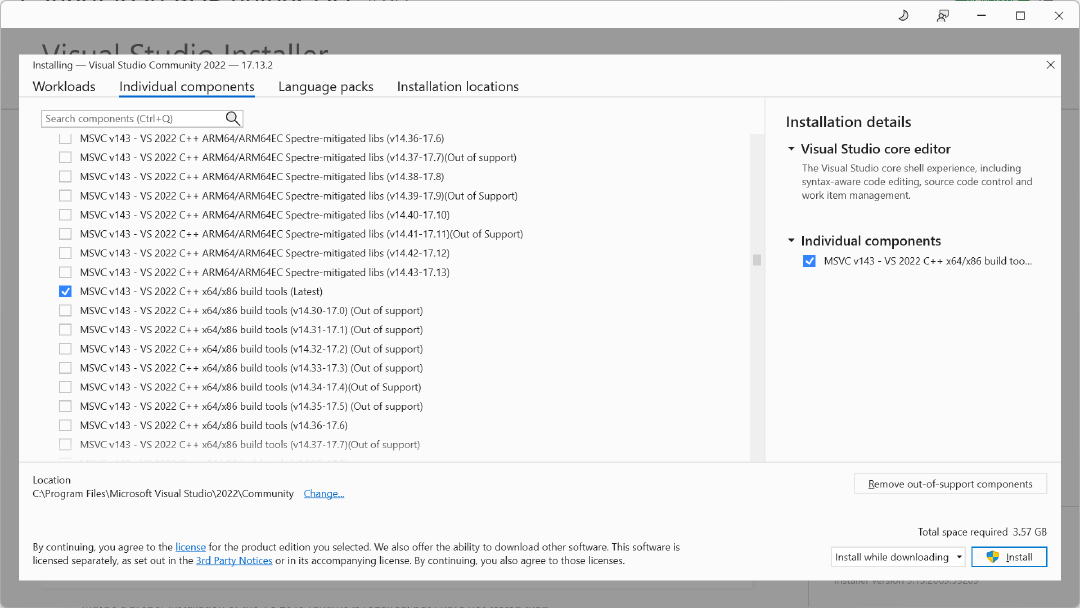Select x64/x86 build tools v14.31-17.1 row text
This screenshot has height=608, width=1080.
coord(251,330)
